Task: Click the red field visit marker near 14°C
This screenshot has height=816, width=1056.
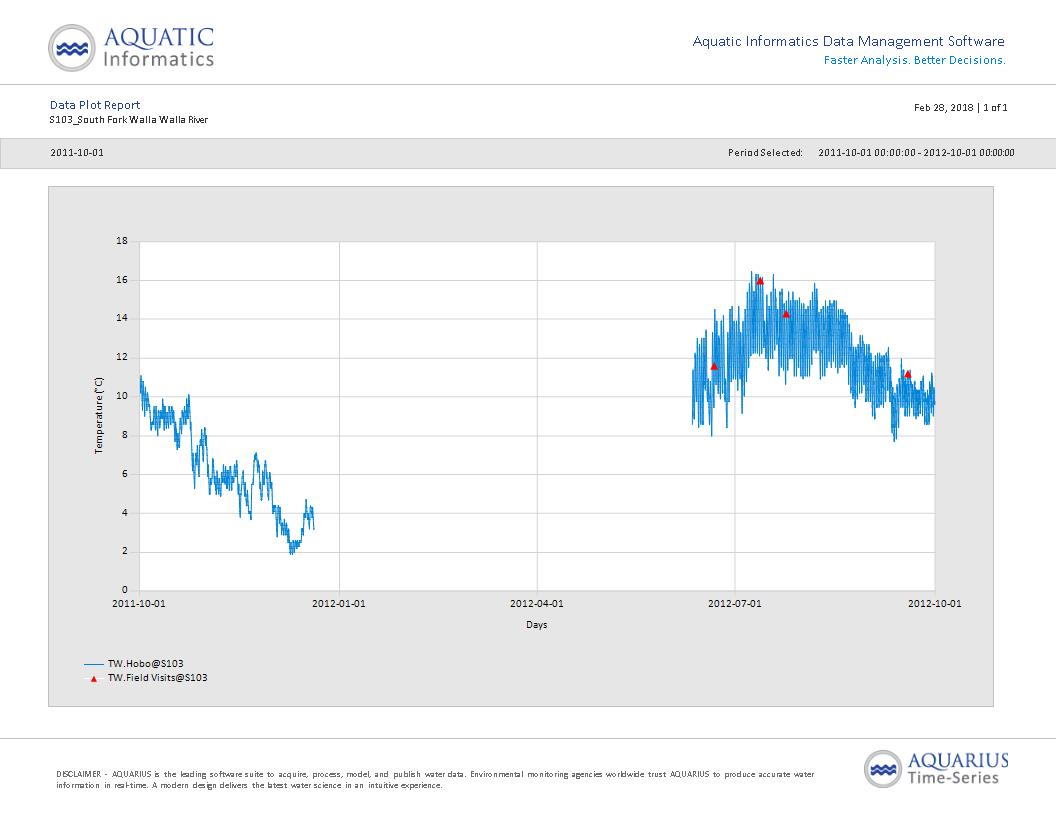Action: point(785,314)
